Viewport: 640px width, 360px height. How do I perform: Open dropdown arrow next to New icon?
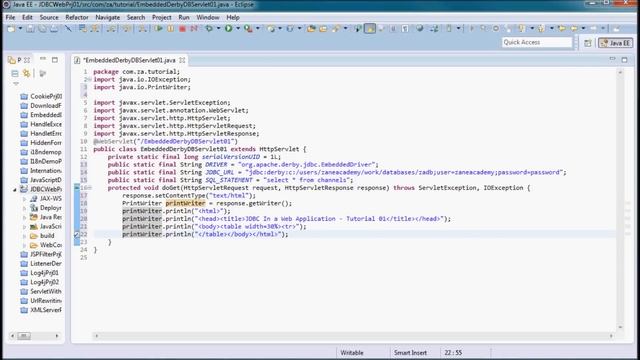[20, 29]
